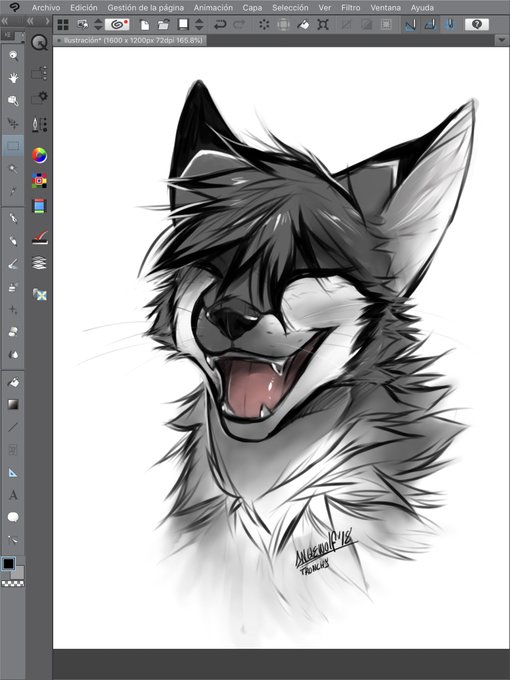Click the Clear outside selection icon
This screenshot has height=680, width=510.
pyautogui.click(x=283, y=25)
